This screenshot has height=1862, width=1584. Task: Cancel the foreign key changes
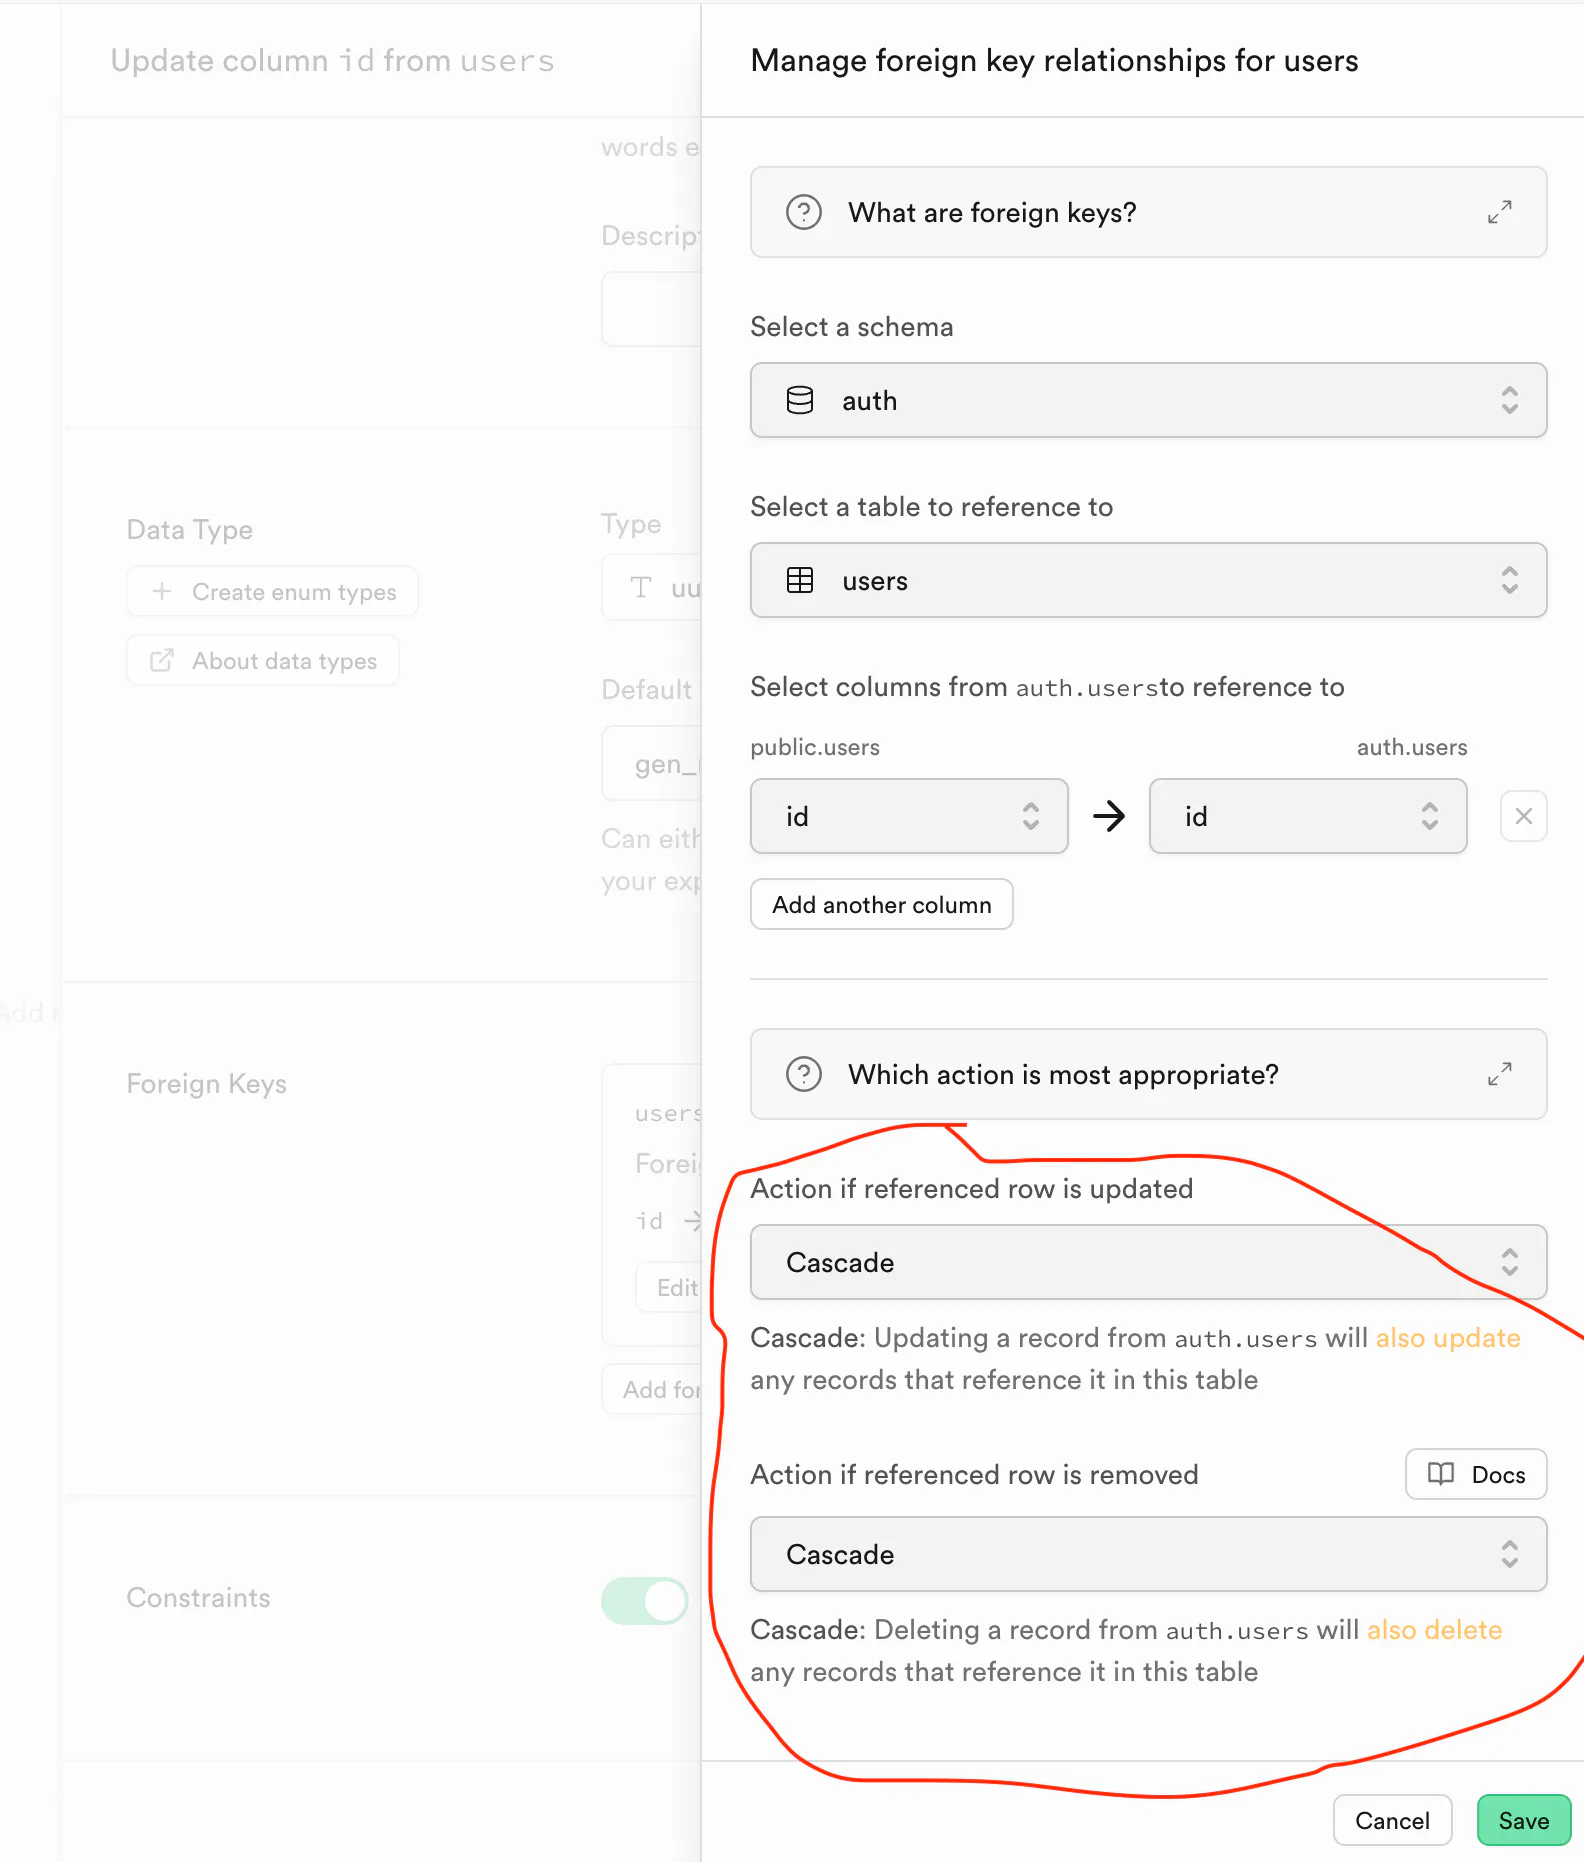pos(1391,1820)
